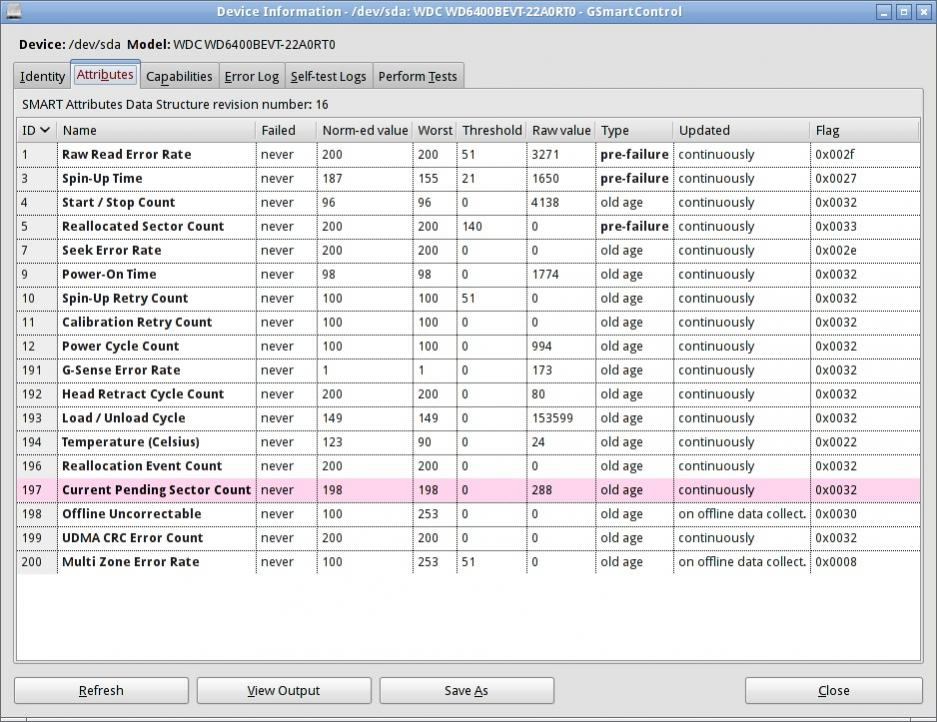
Task: Select the Attributes tab
Action: [x=105, y=75]
